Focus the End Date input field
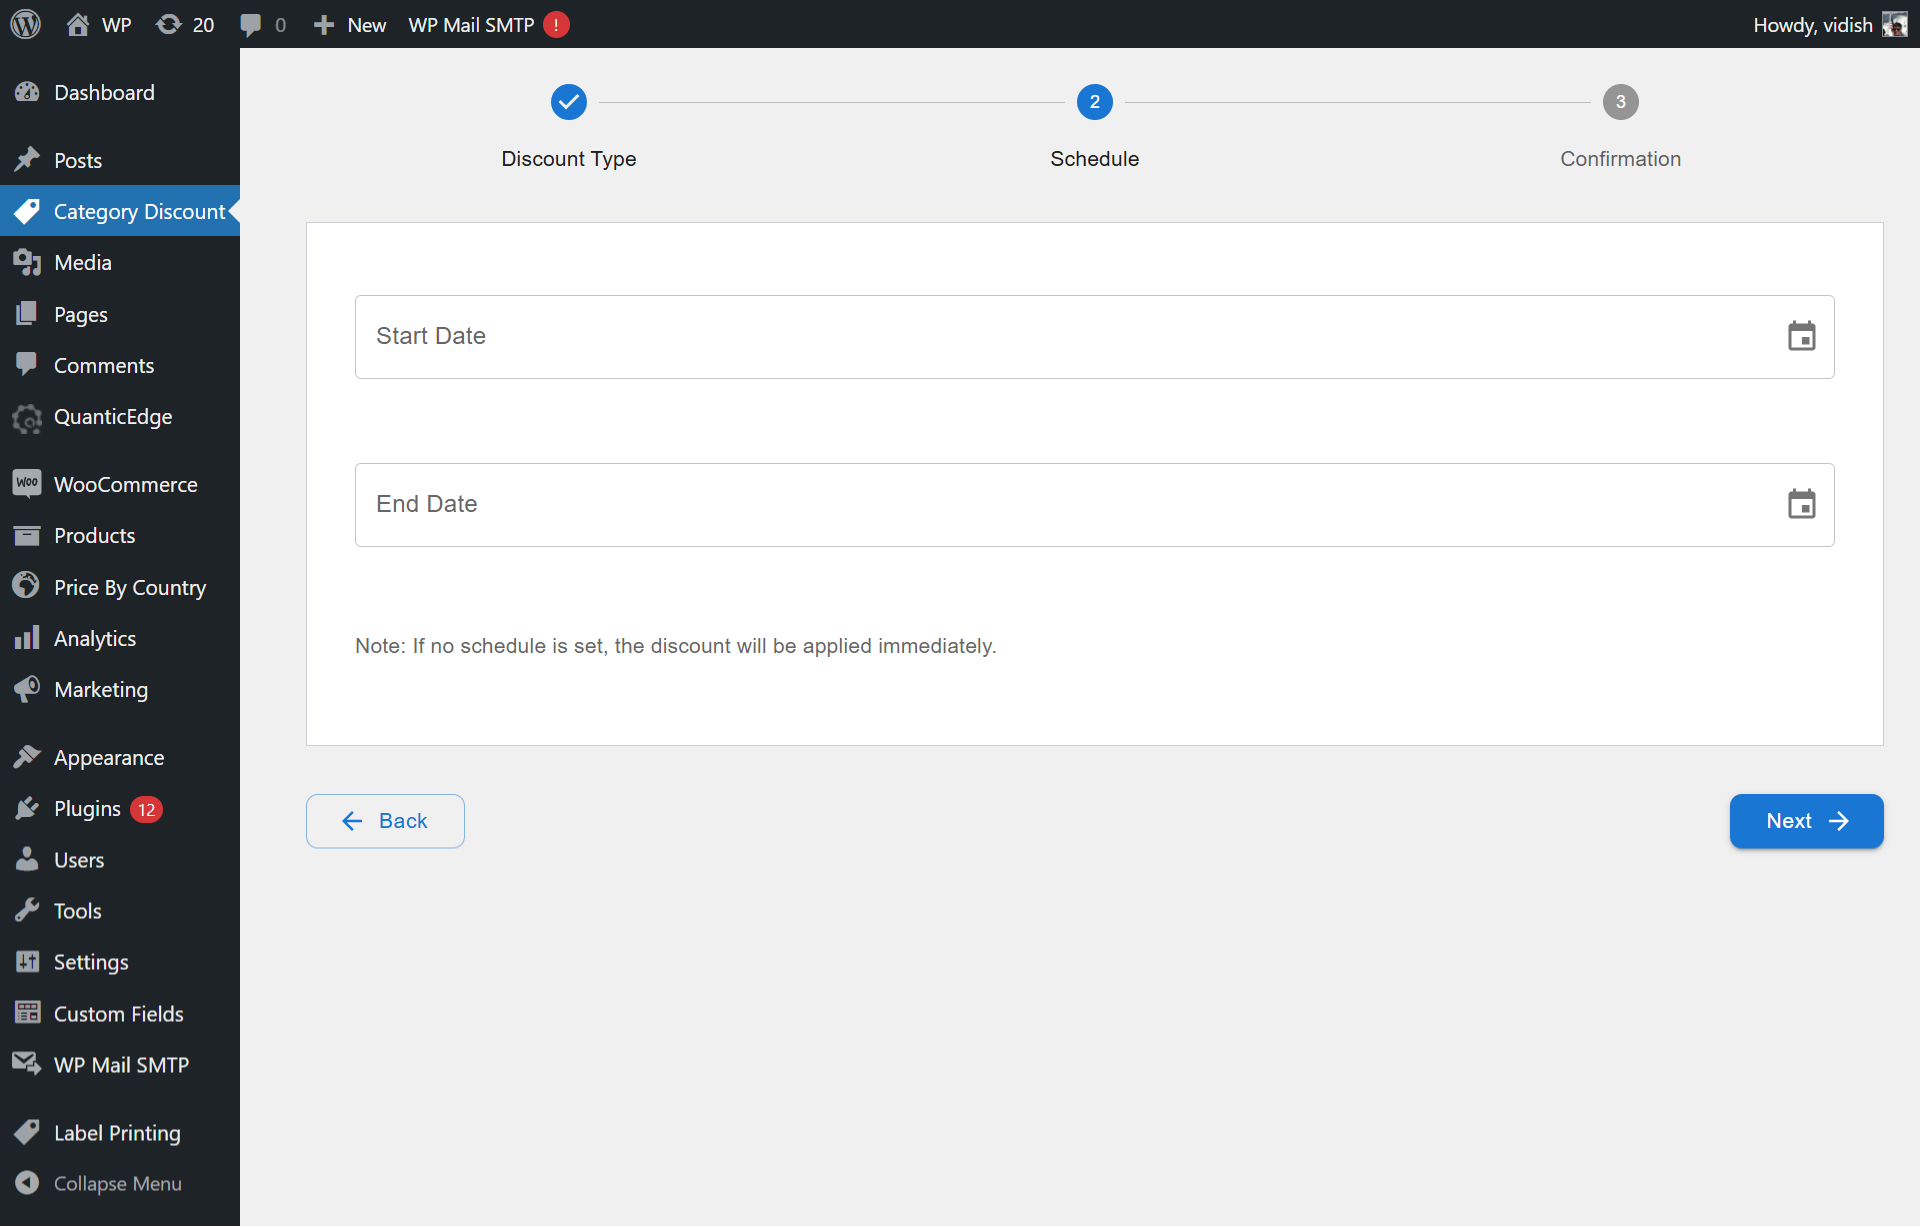The width and height of the screenshot is (1920, 1227). [x=1060, y=504]
